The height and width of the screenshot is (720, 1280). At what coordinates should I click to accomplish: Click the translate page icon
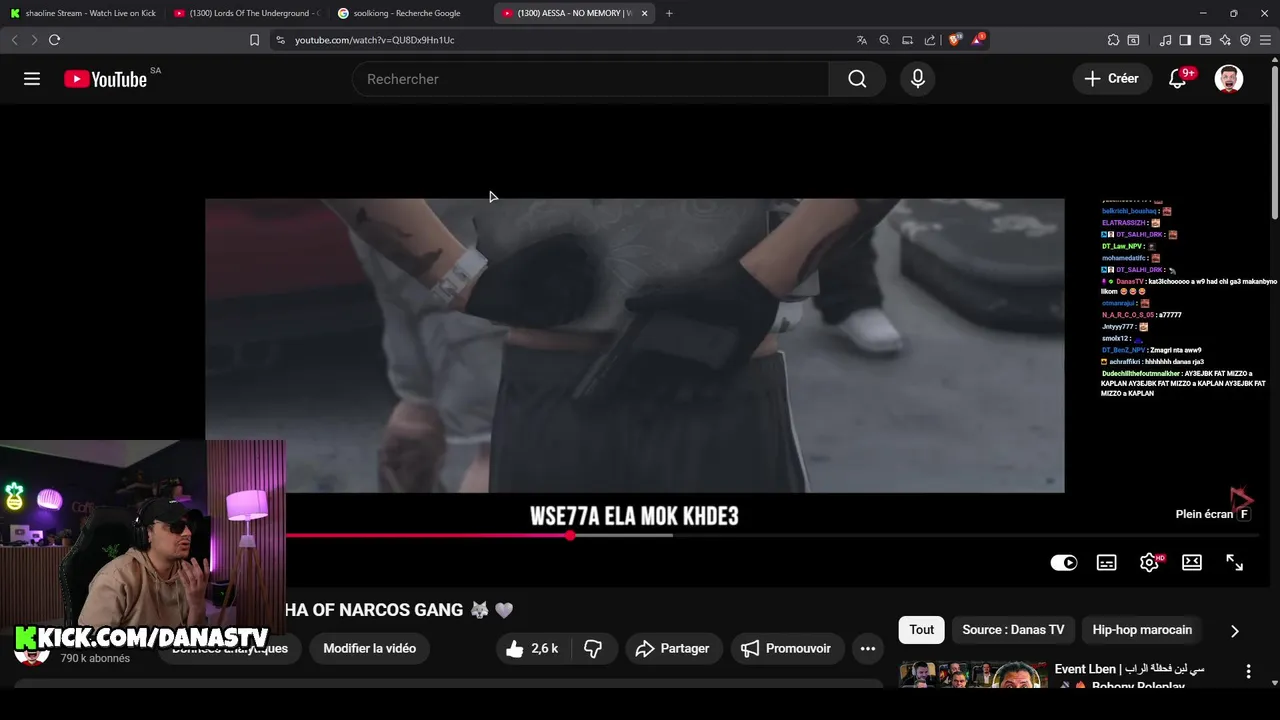coord(862,40)
